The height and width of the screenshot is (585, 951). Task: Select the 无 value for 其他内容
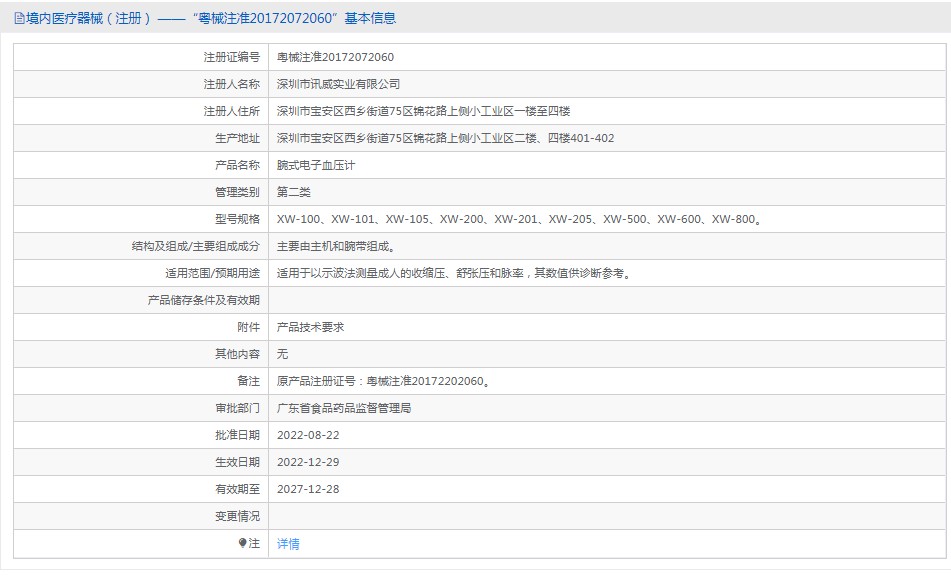click(283, 354)
